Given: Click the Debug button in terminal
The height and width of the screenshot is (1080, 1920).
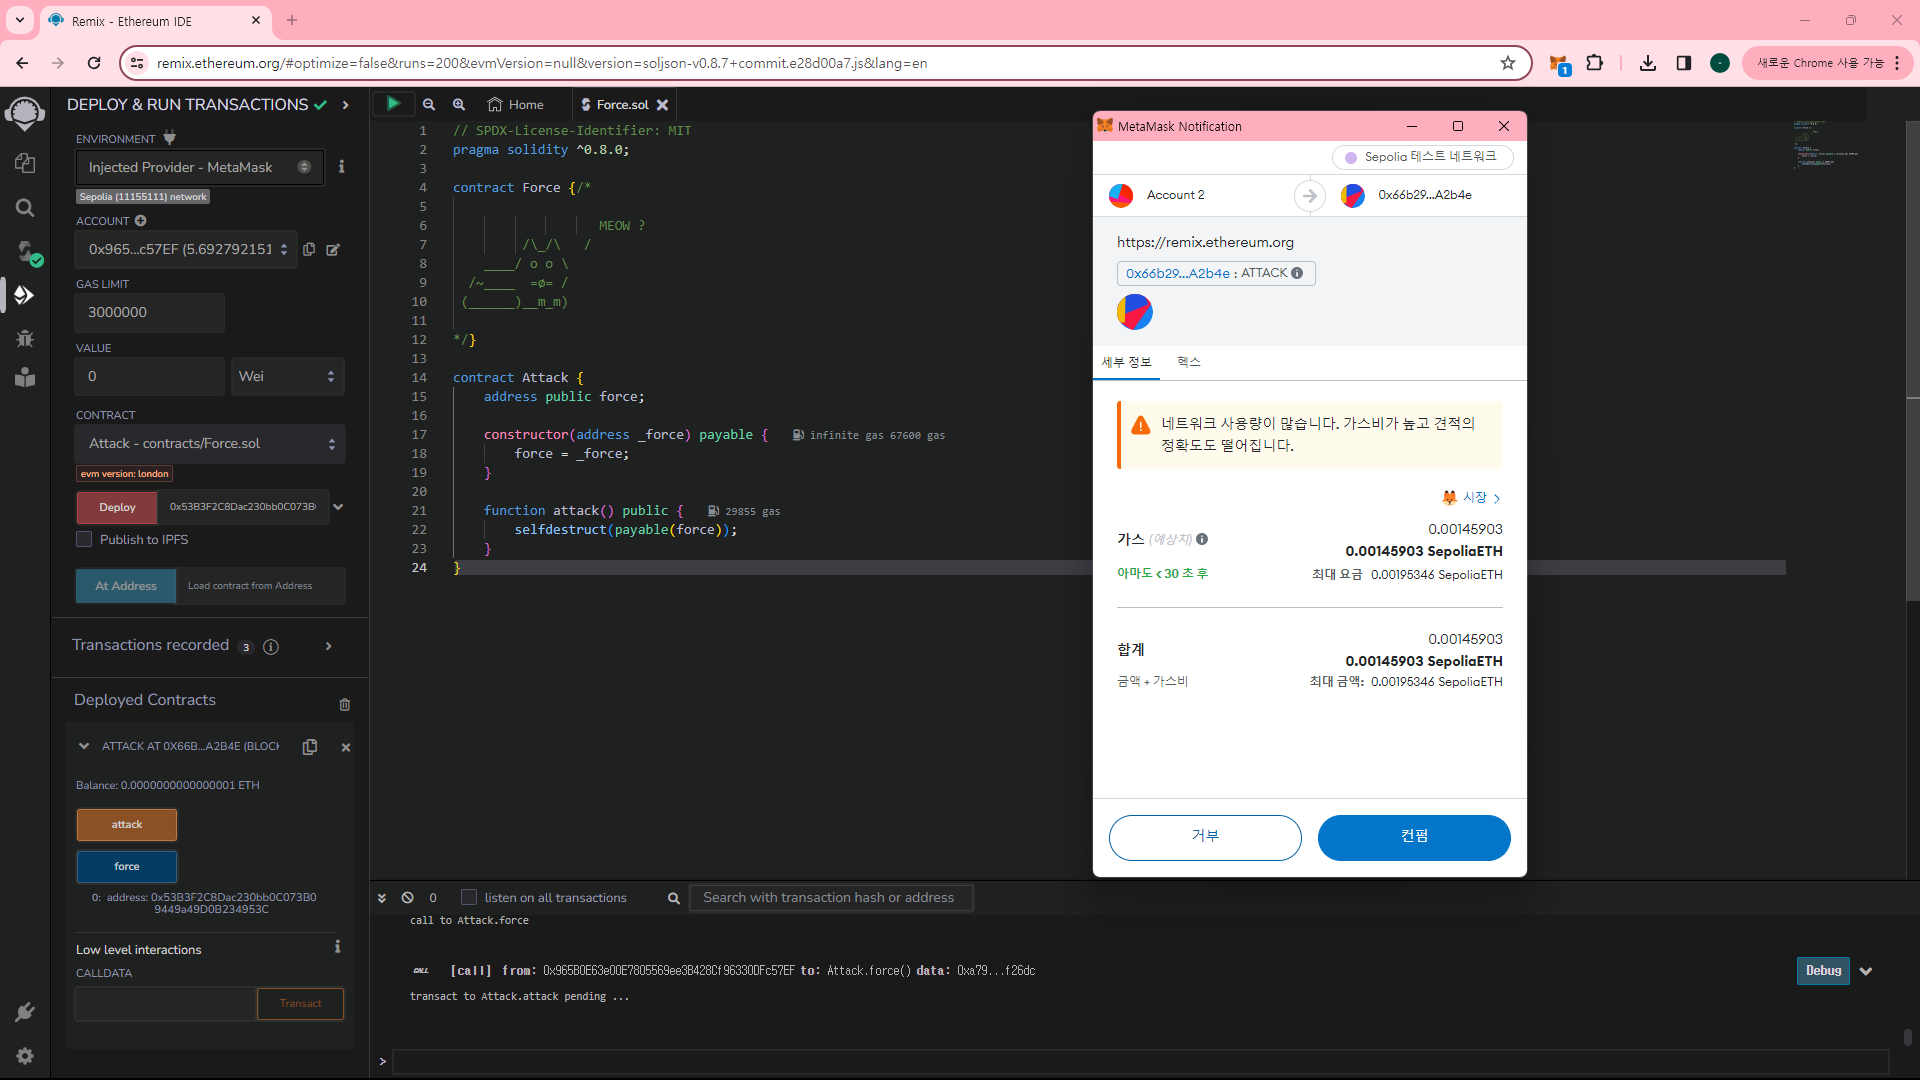Looking at the screenshot, I should [x=1823, y=971].
